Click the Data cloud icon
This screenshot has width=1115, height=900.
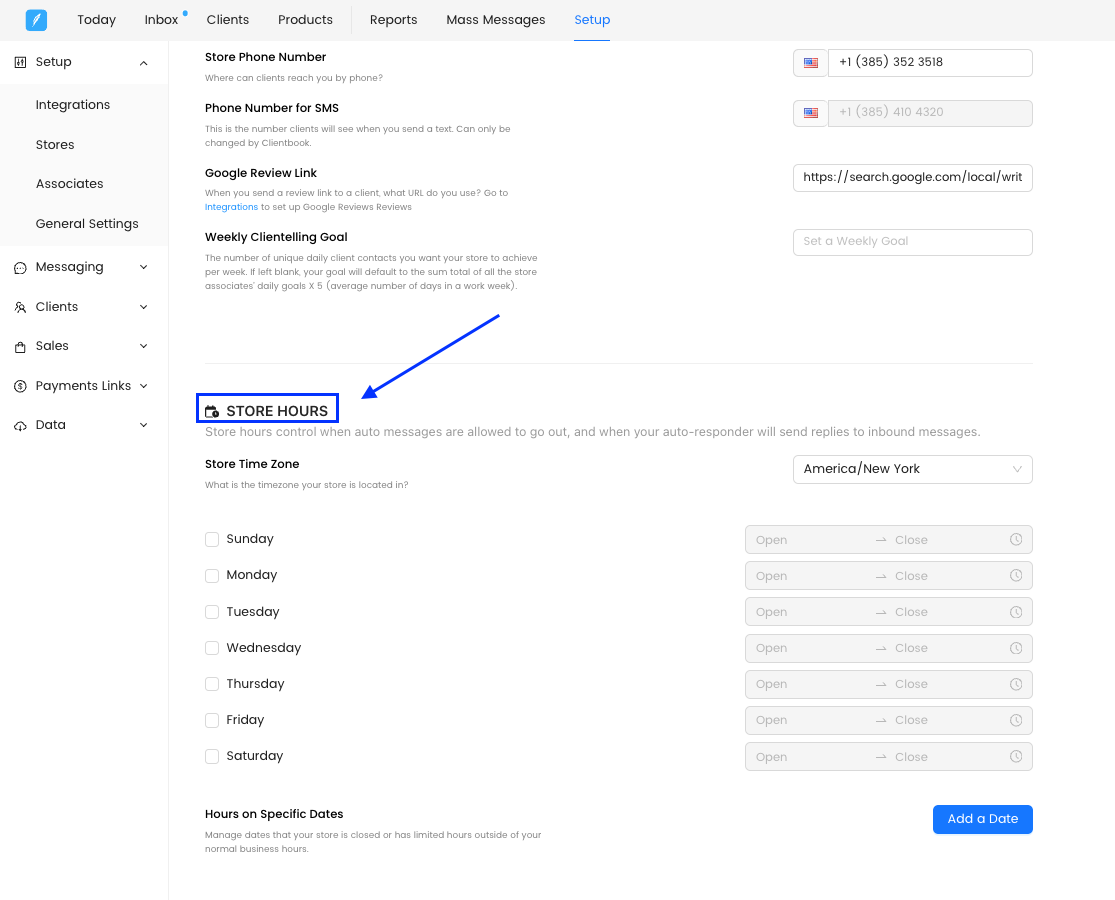coord(21,426)
